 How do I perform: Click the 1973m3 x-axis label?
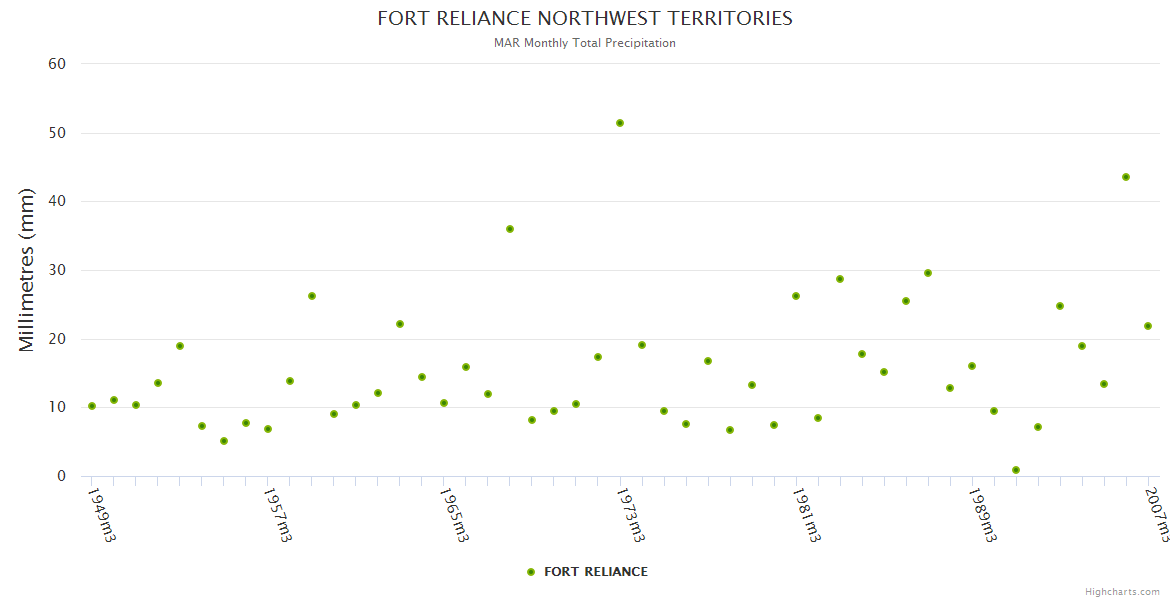click(630, 515)
